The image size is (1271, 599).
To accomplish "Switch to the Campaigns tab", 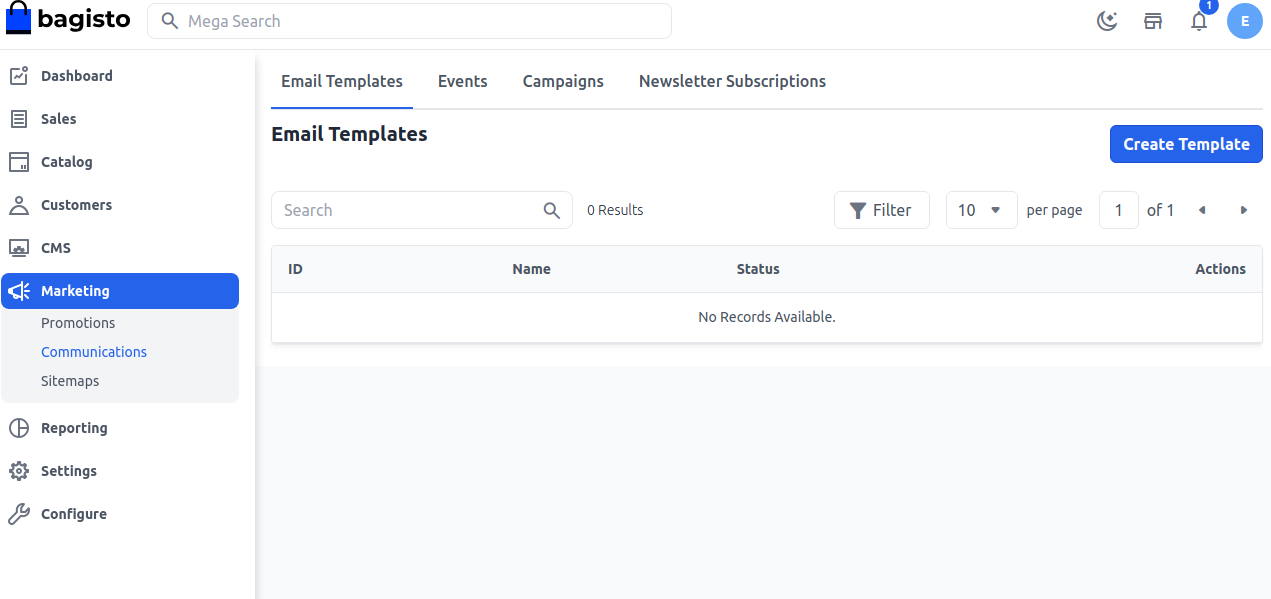I will (x=563, y=82).
